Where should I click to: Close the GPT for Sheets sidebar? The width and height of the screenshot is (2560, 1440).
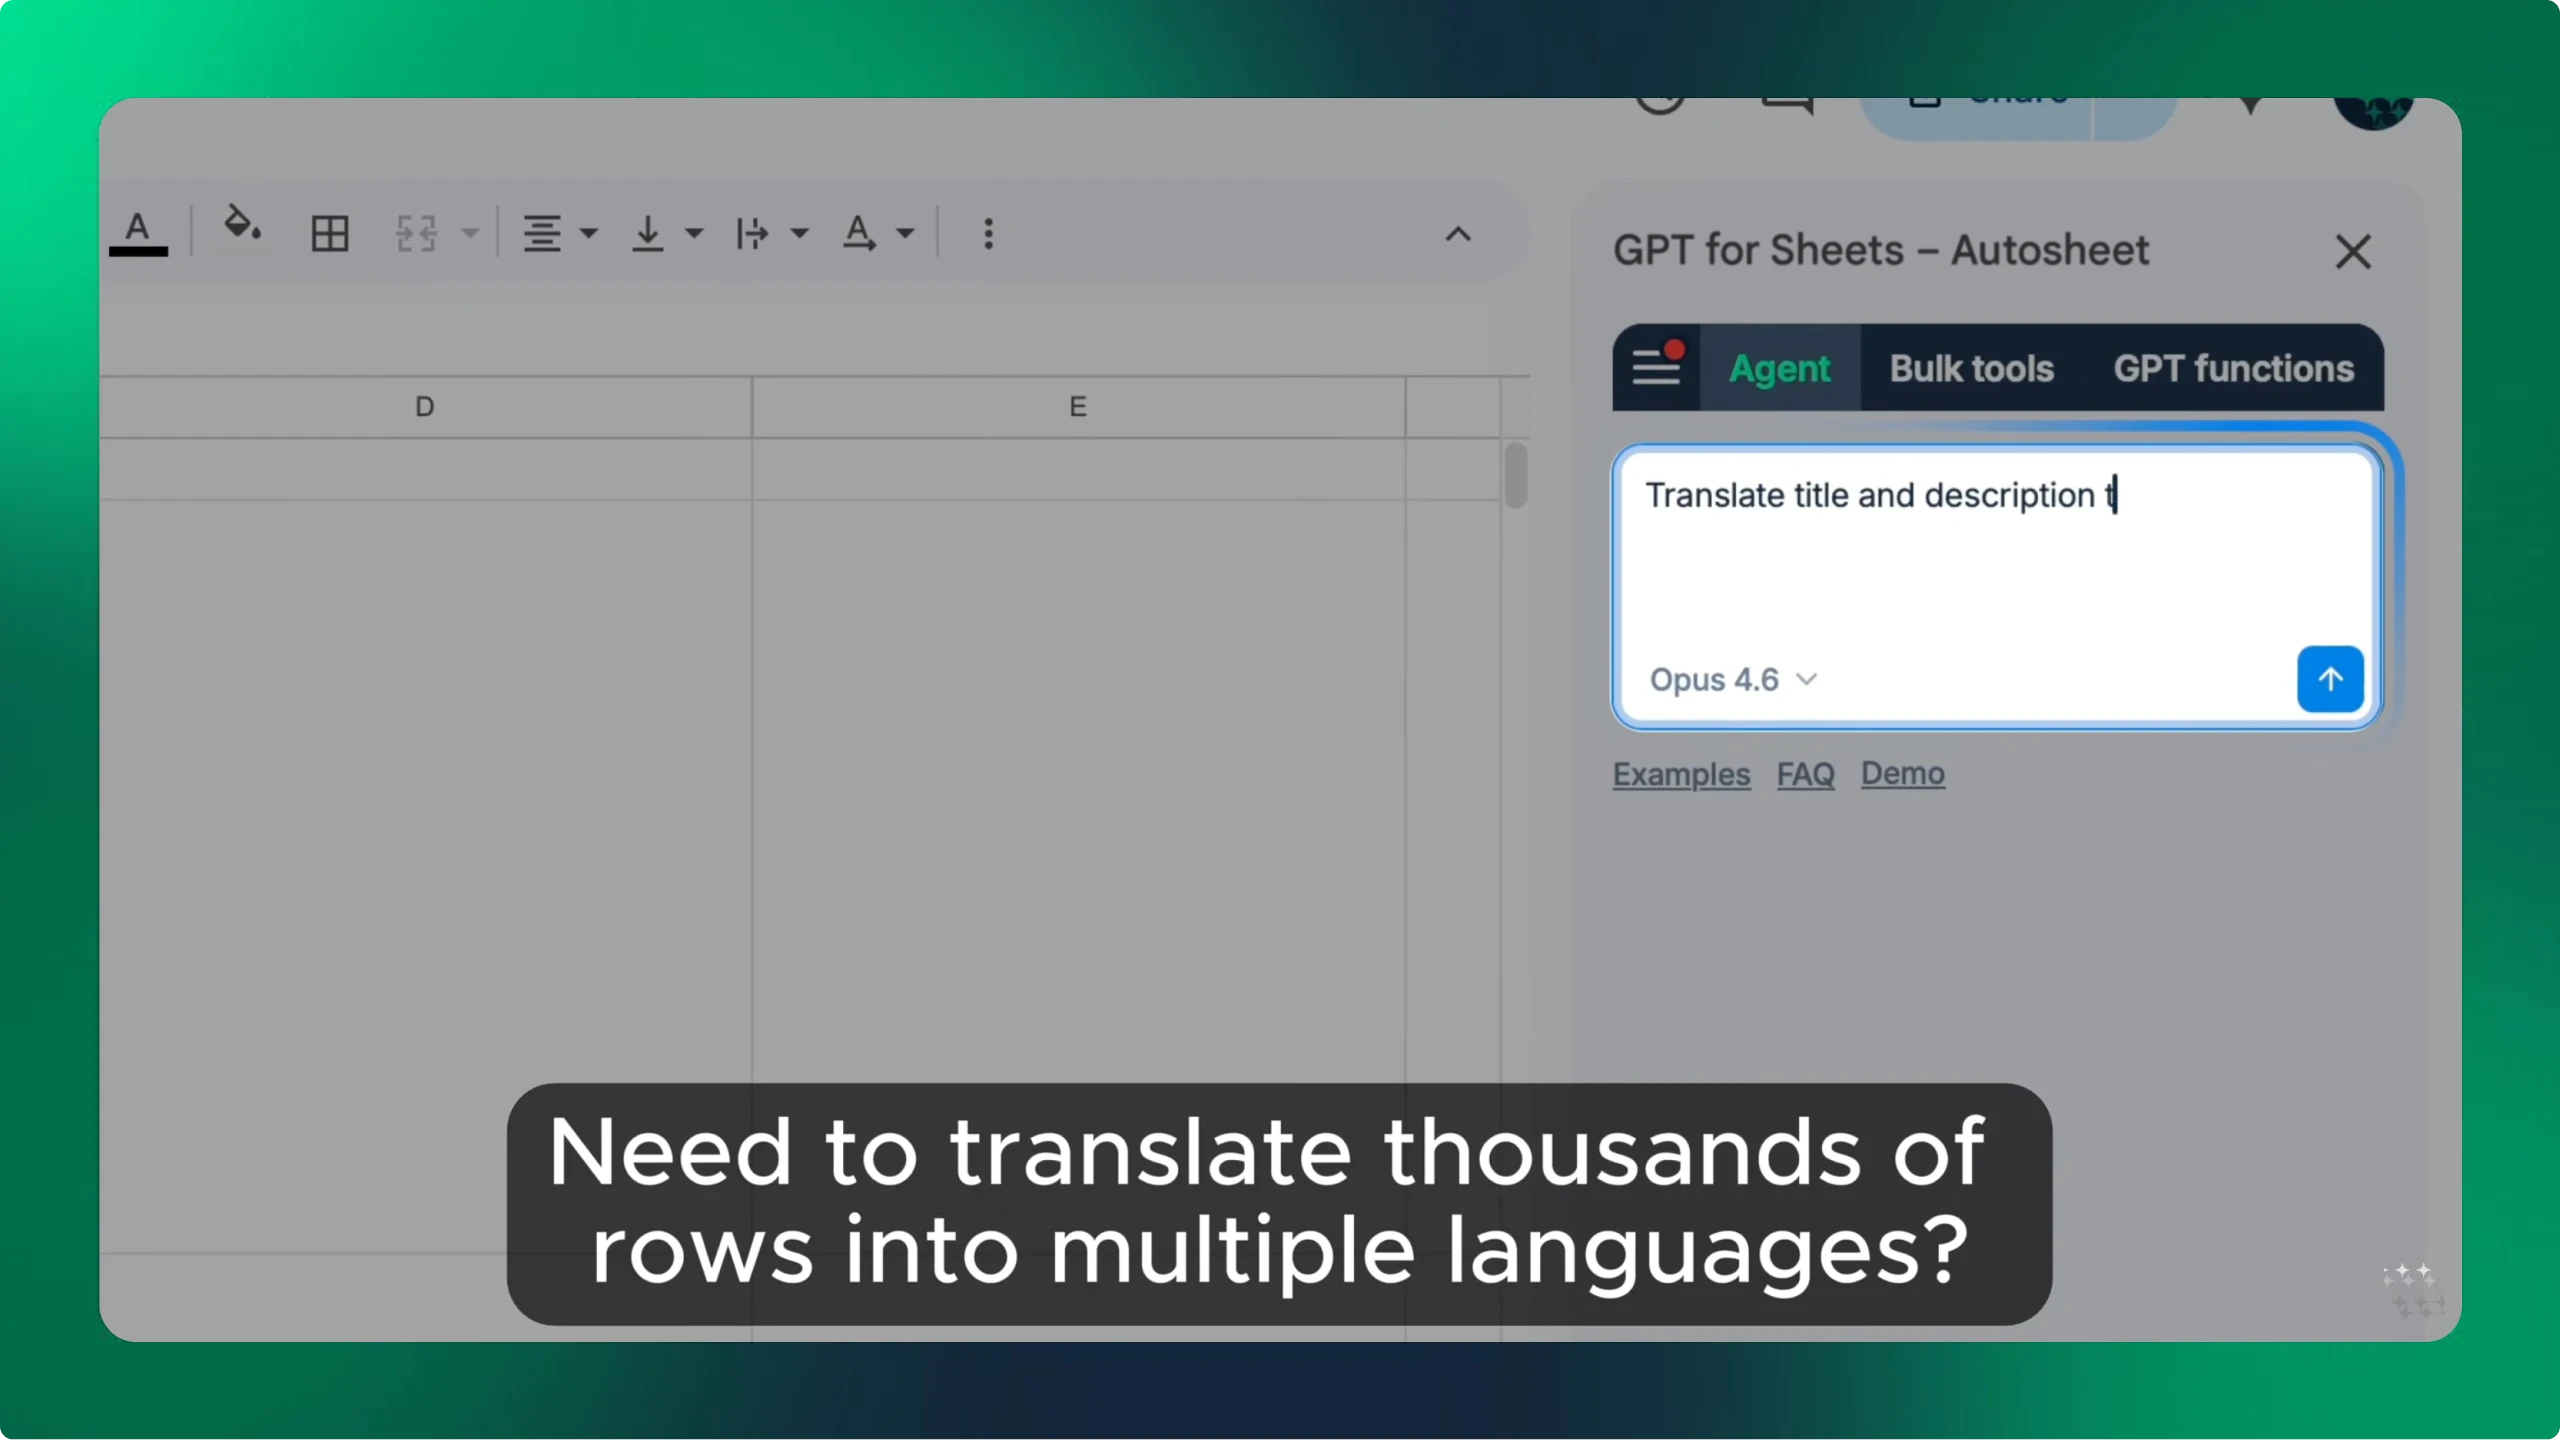point(2353,251)
